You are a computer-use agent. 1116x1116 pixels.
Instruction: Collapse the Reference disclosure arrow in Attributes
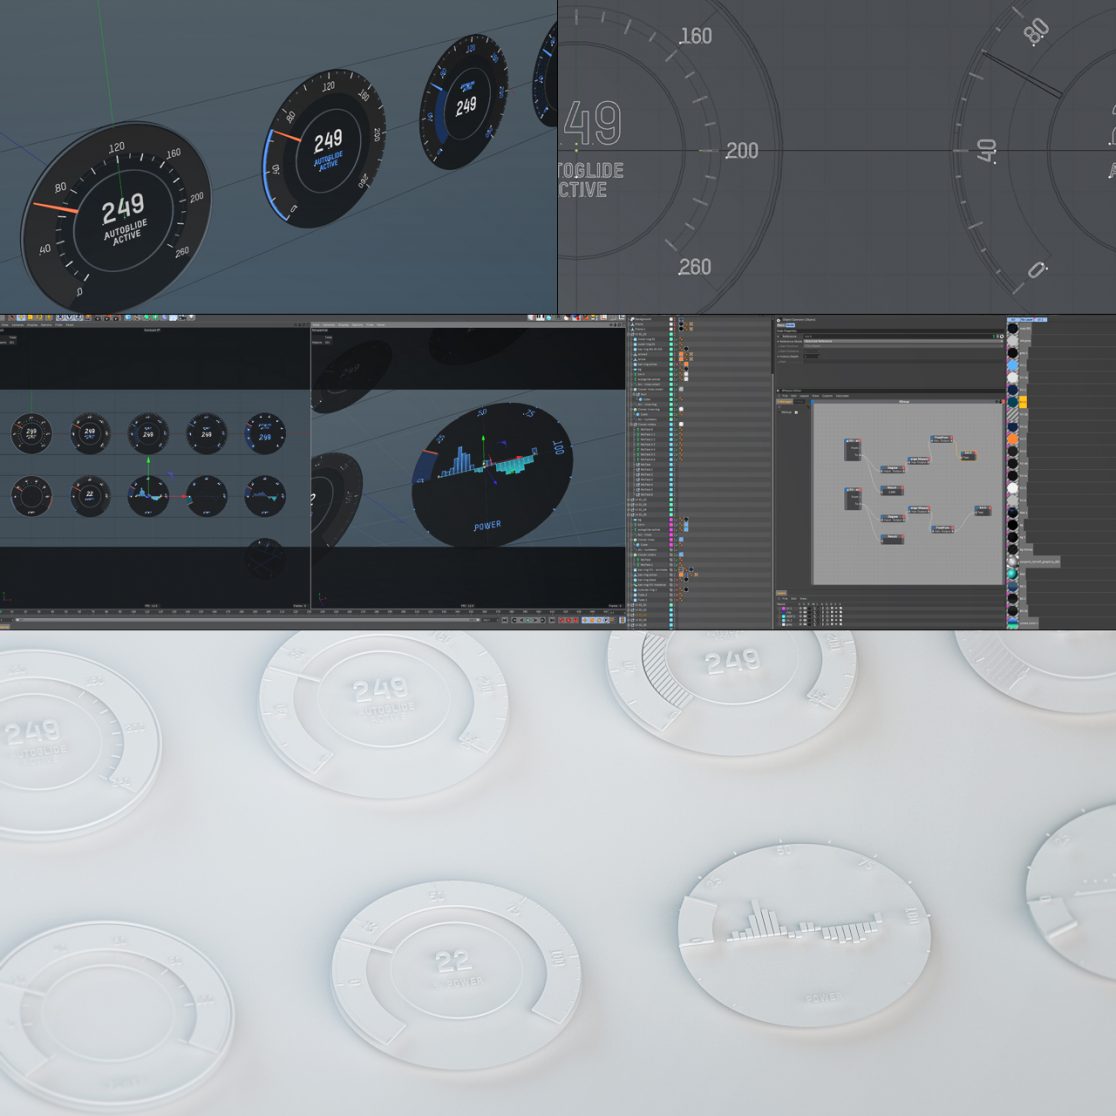[779, 337]
